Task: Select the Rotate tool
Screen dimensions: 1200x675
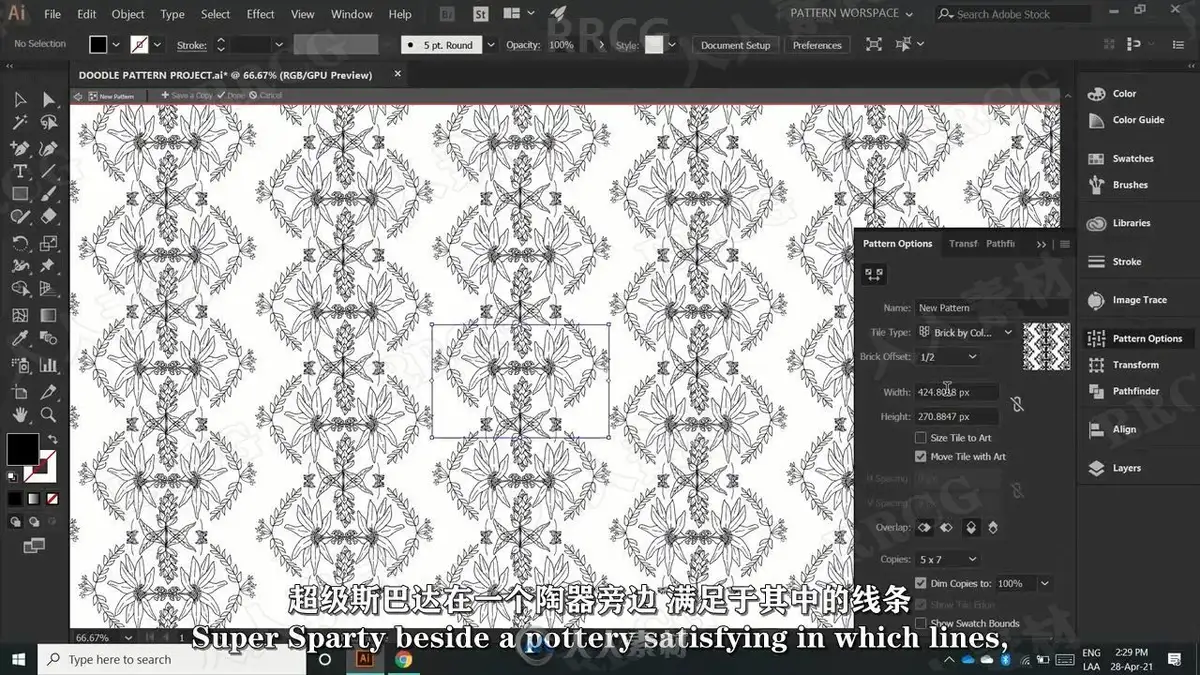Action: (x=20, y=243)
